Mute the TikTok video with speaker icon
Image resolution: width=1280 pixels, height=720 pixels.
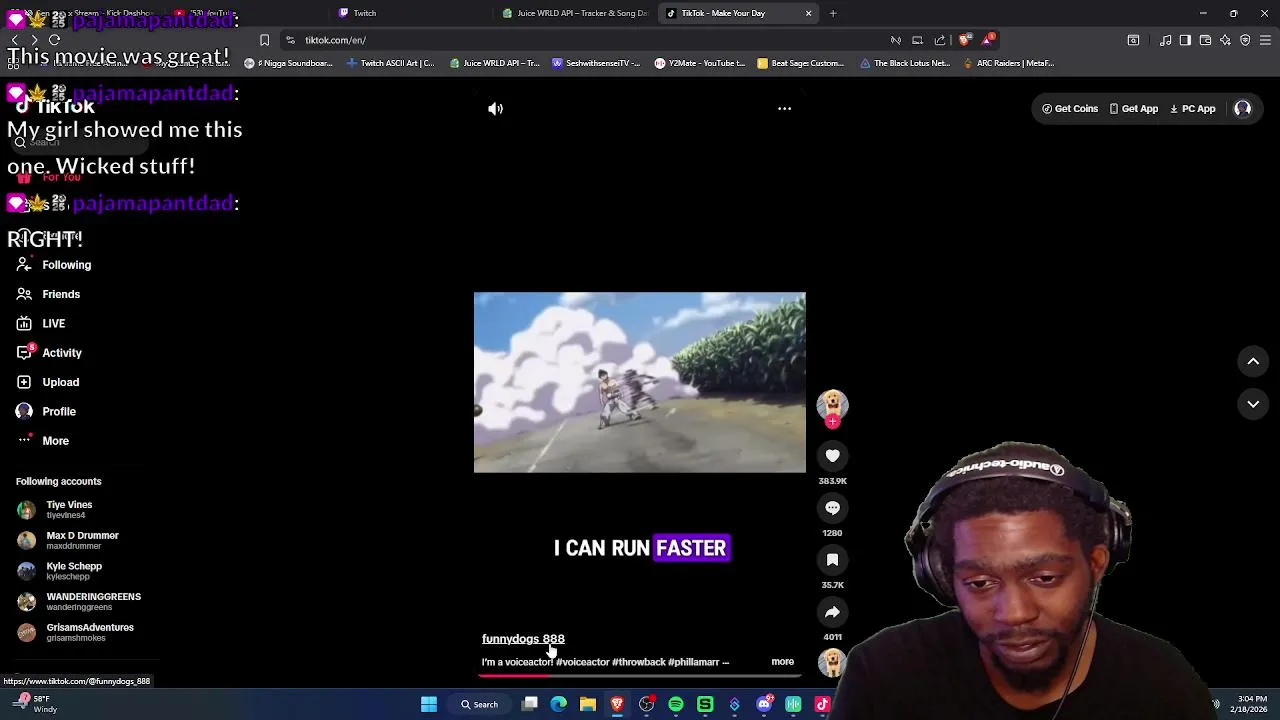click(x=495, y=109)
